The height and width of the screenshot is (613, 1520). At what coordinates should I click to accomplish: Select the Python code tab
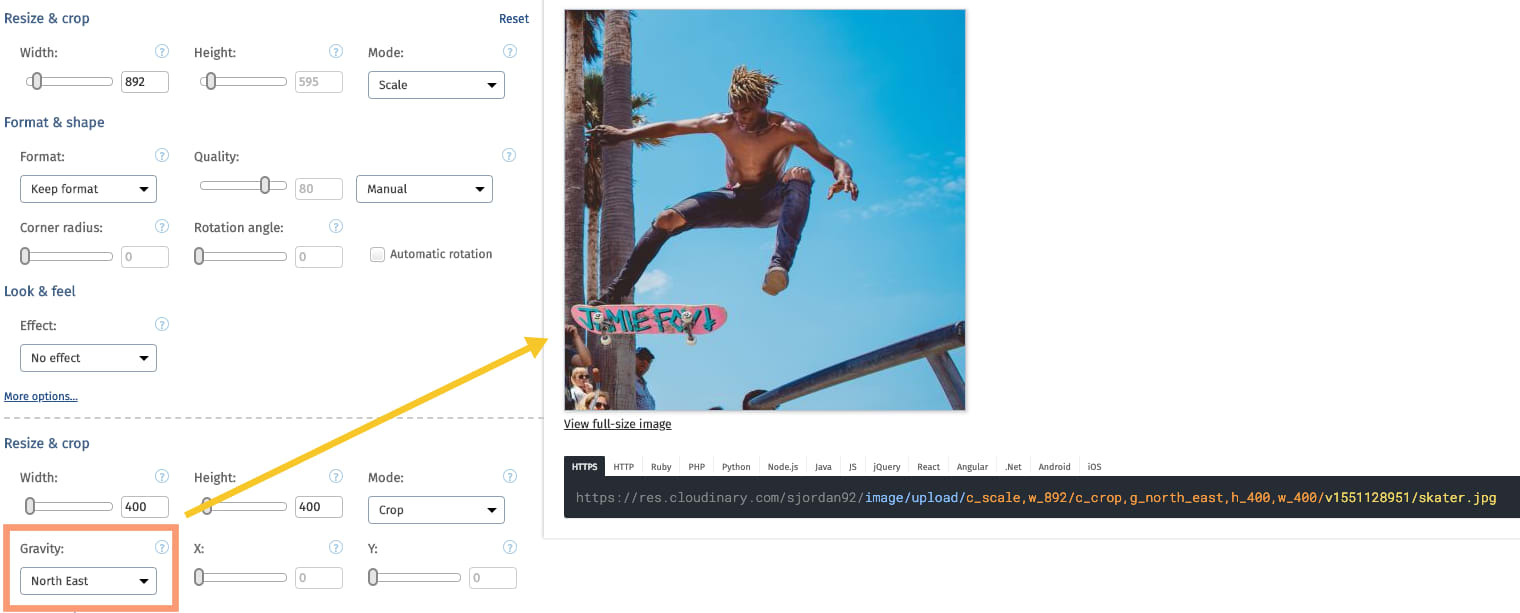736,467
